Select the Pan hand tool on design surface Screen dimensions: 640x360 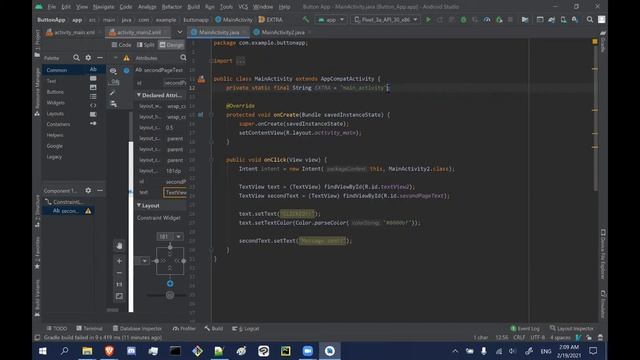pos(119,246)
